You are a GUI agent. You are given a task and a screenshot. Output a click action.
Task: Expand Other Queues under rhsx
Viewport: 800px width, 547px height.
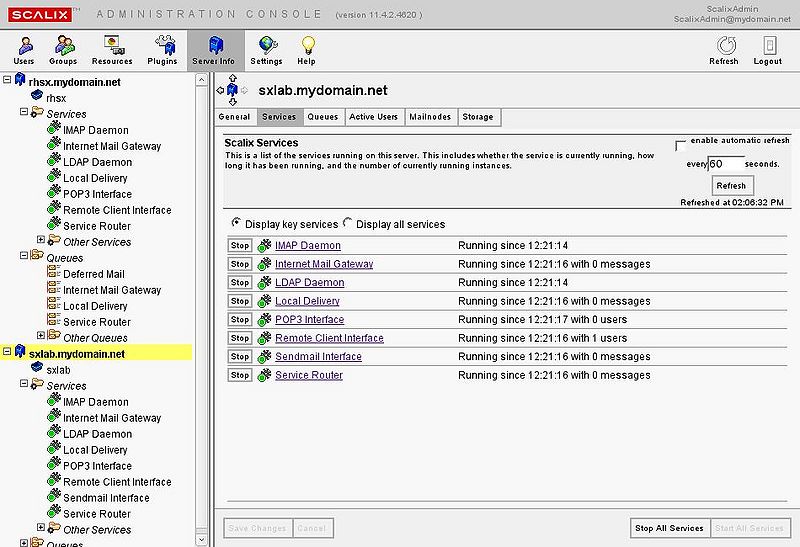(x=41, y=337)
